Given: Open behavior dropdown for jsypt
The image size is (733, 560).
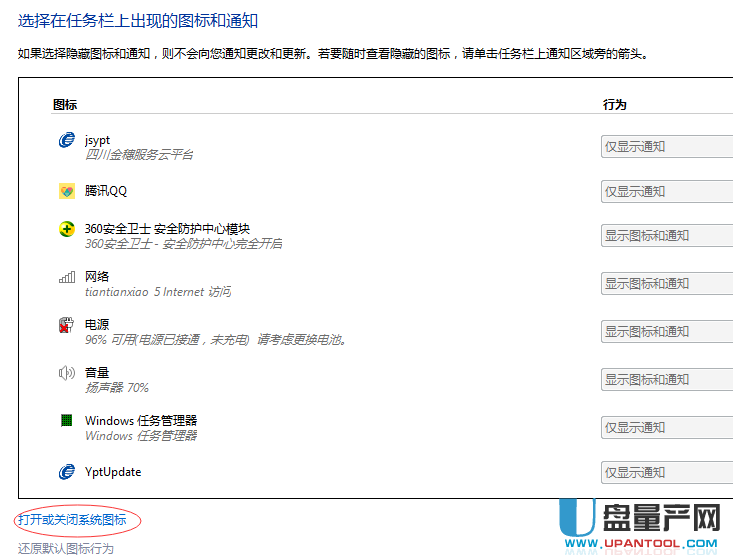Looking at the screenshot, I should point(666,147).
